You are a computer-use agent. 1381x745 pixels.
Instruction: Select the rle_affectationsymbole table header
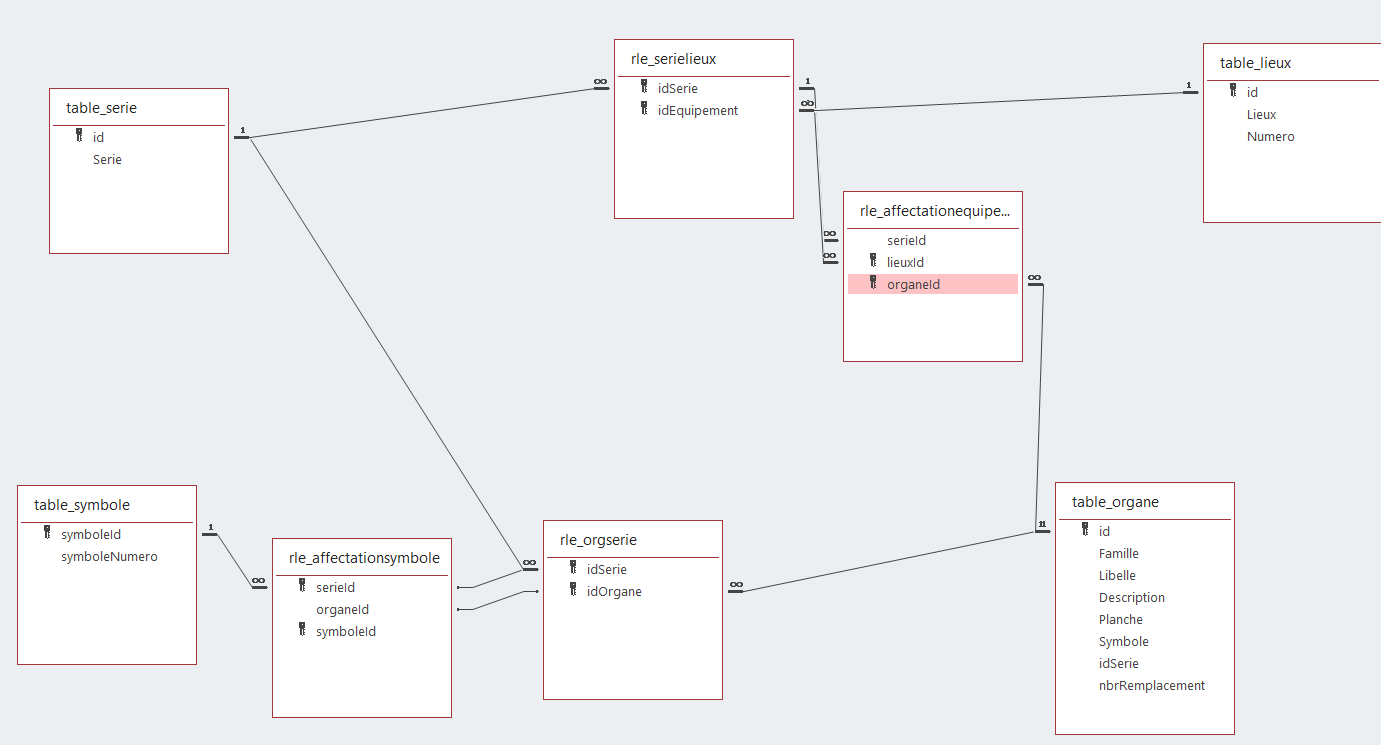click(362, 558)
